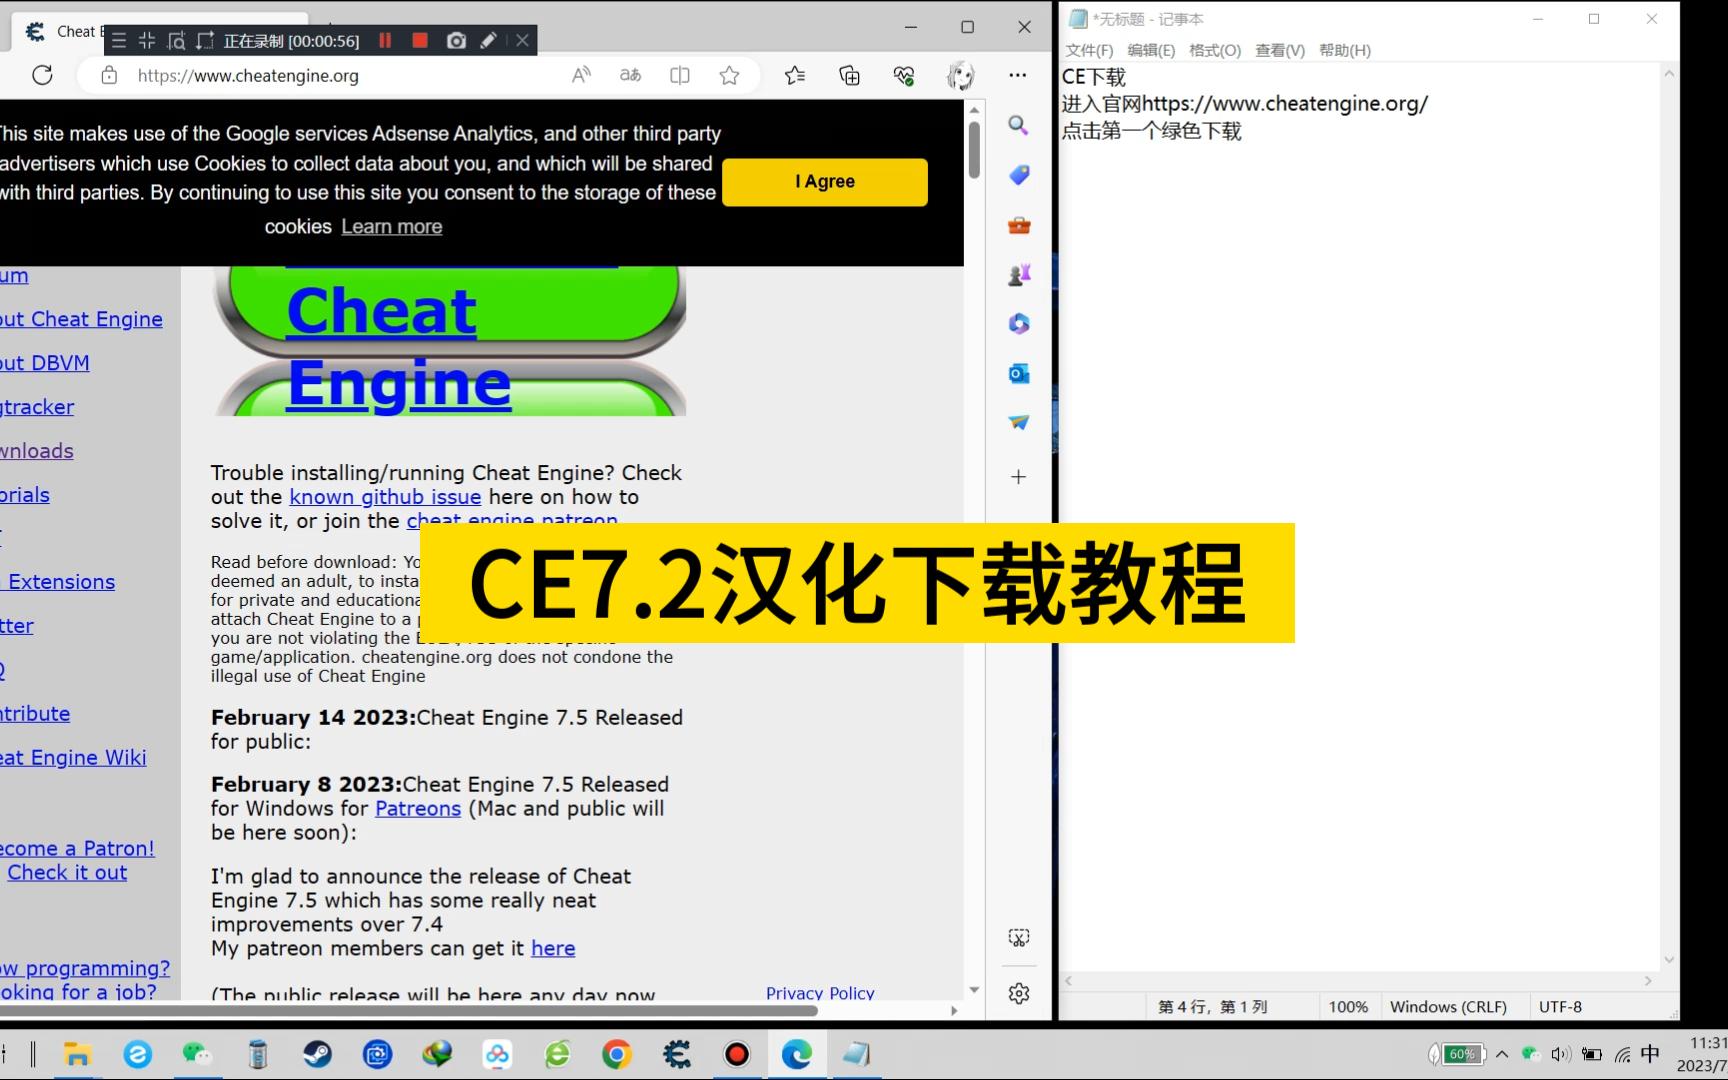Open the 格式(O) menu in Notepad
Screen dimensions: 1728x1080
(1214, 50)
